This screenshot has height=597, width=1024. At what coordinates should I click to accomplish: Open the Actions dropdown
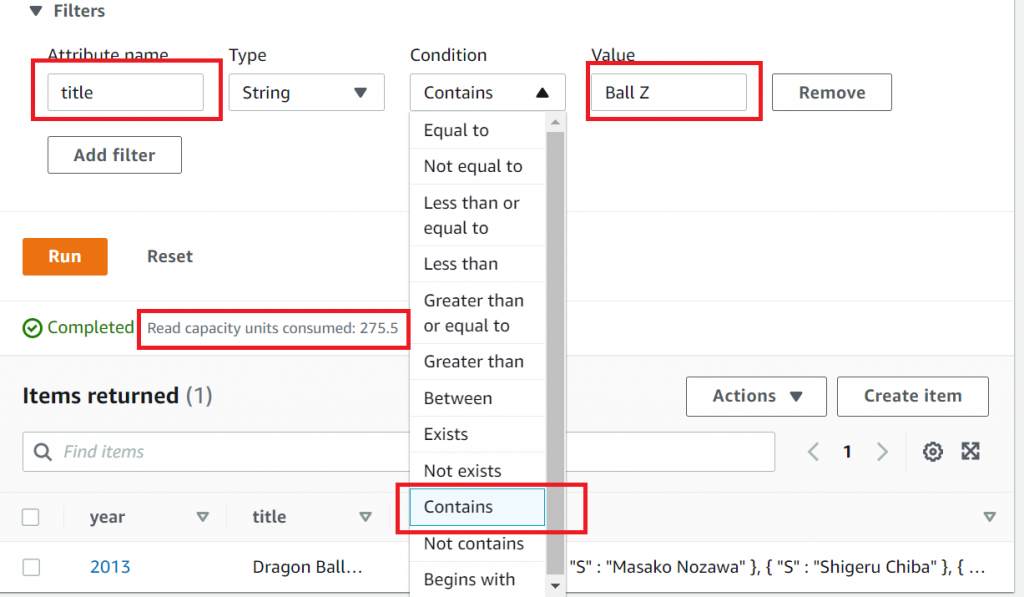pos(756,396)
